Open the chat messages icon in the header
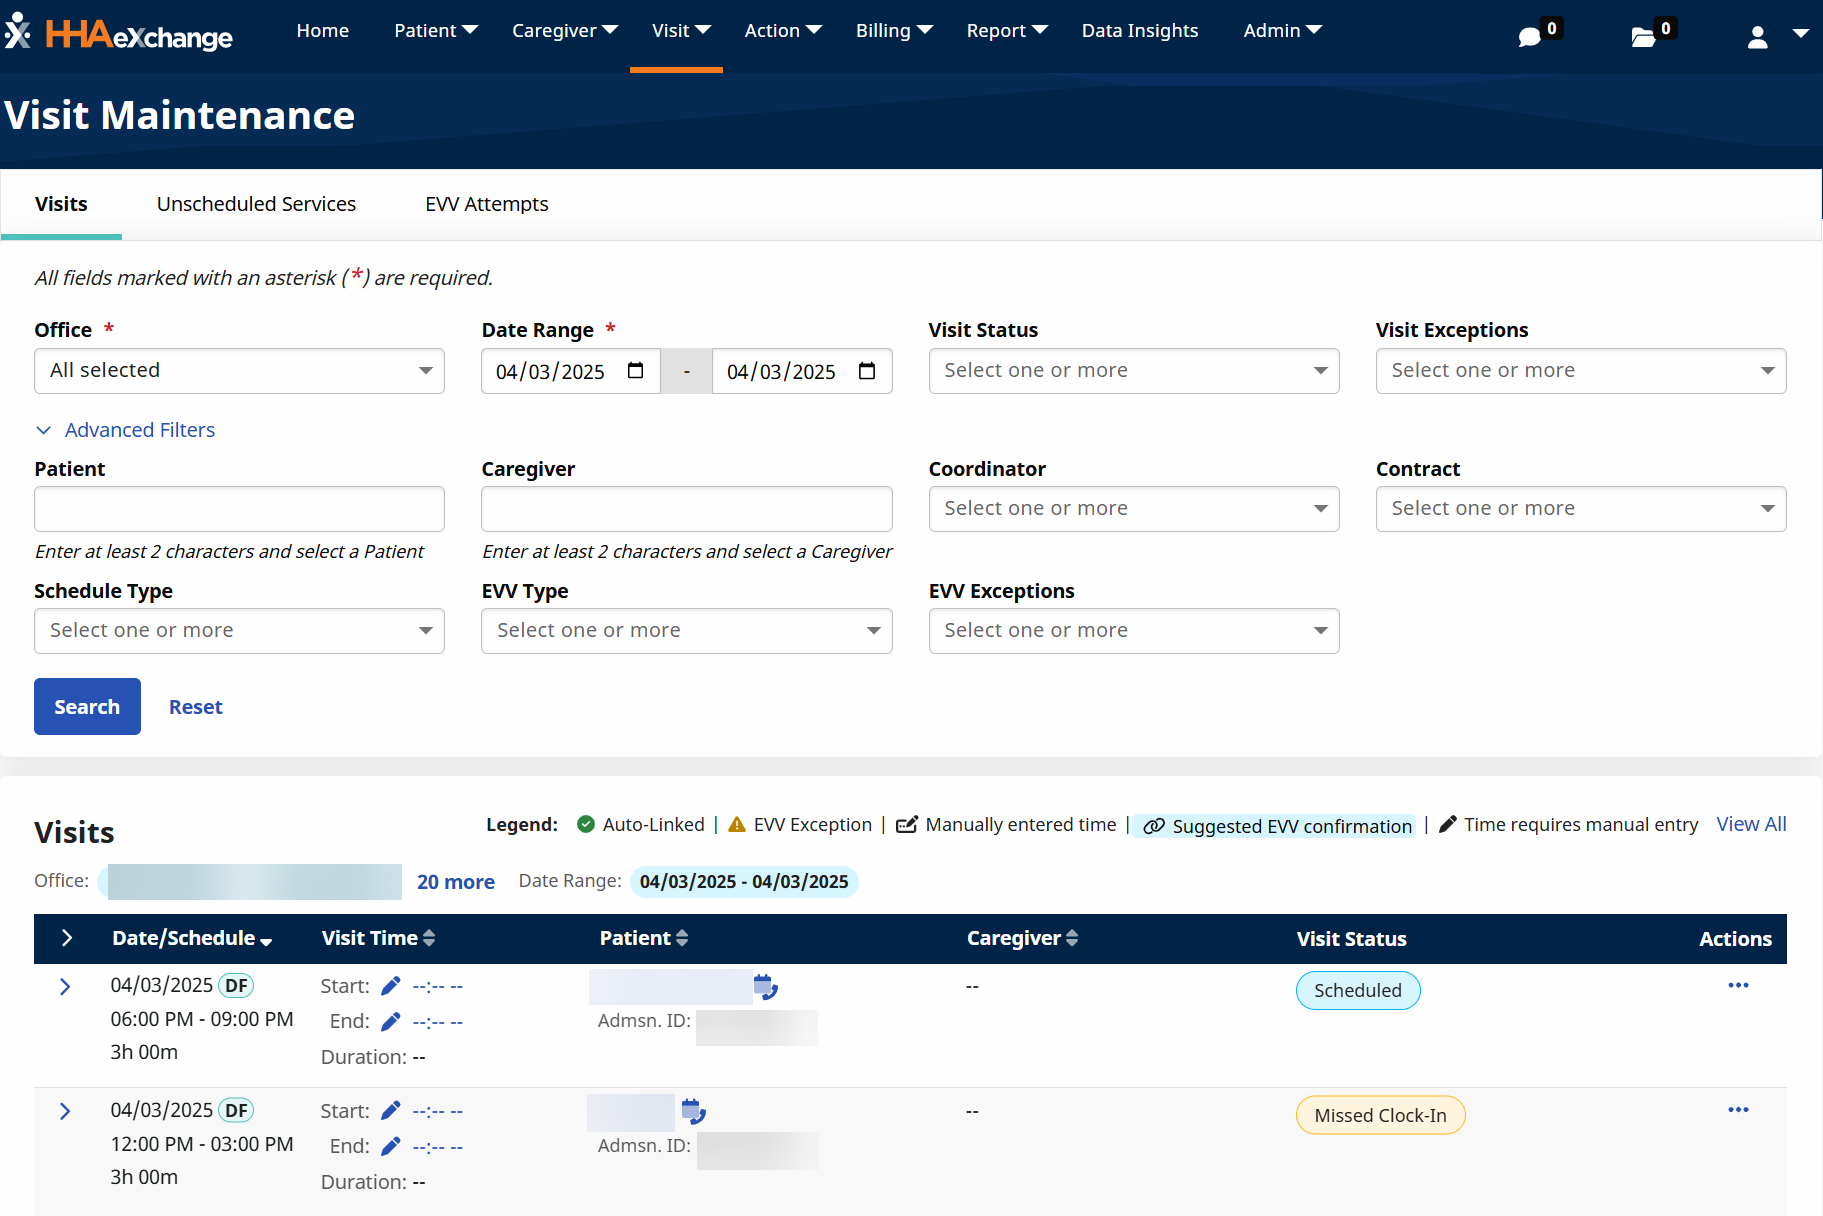Screen dimensions: 1823x1216 tap(1529, 36)
